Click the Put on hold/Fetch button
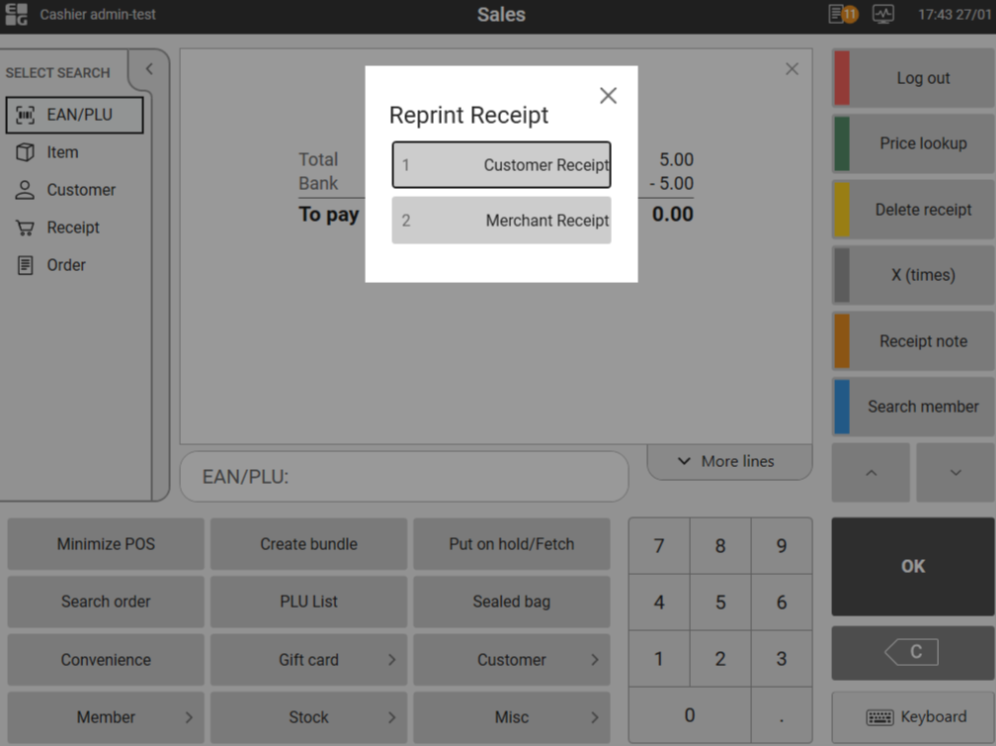The height and width of the screenshot is (746, 996). (x=511, y=544)
